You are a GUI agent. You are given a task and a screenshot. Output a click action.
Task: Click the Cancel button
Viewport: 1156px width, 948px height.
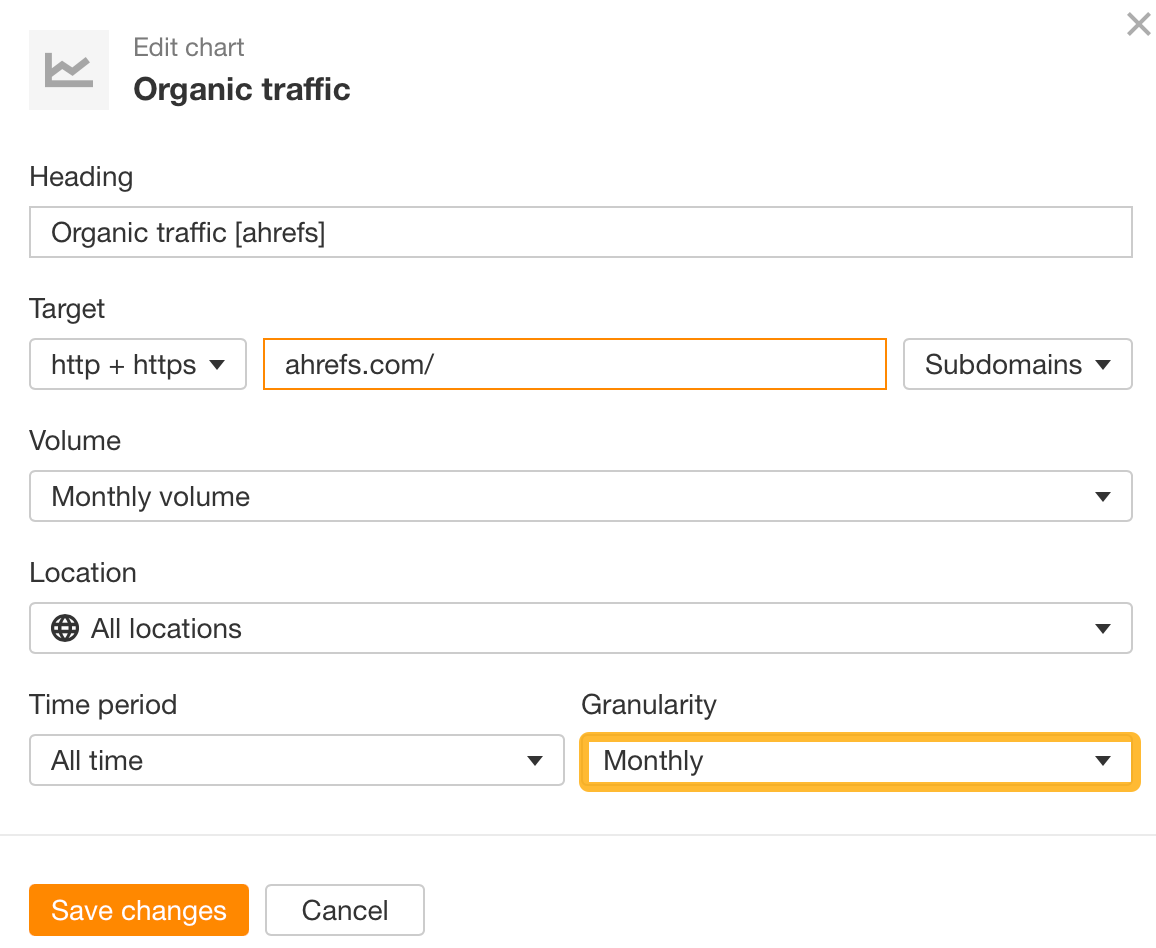[x=344, y=910]
